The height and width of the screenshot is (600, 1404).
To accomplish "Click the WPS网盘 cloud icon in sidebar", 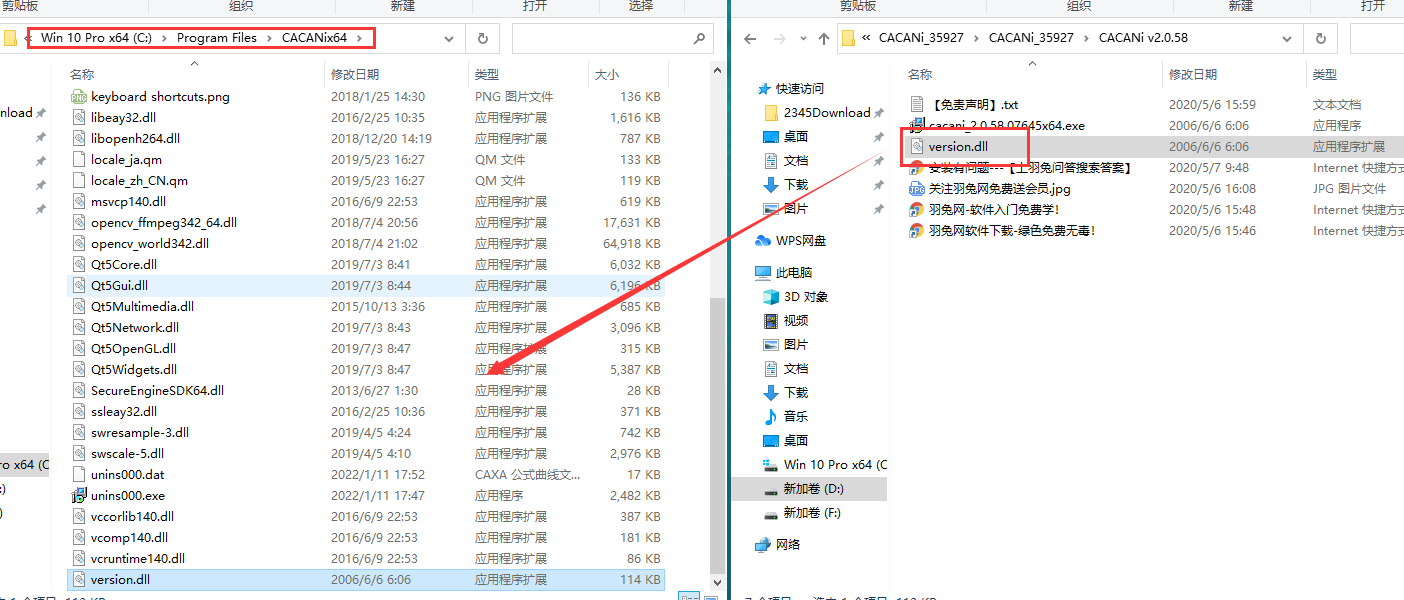I will point(765,241).
